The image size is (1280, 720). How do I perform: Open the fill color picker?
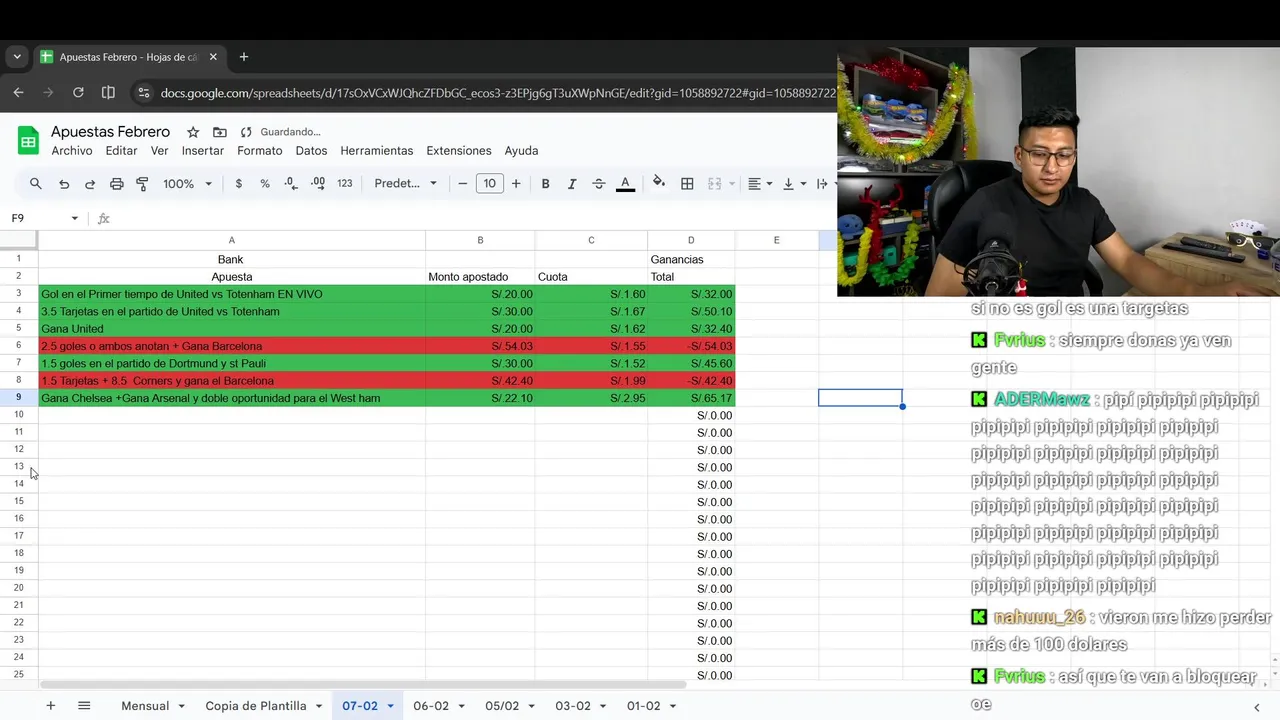point(659,183)
